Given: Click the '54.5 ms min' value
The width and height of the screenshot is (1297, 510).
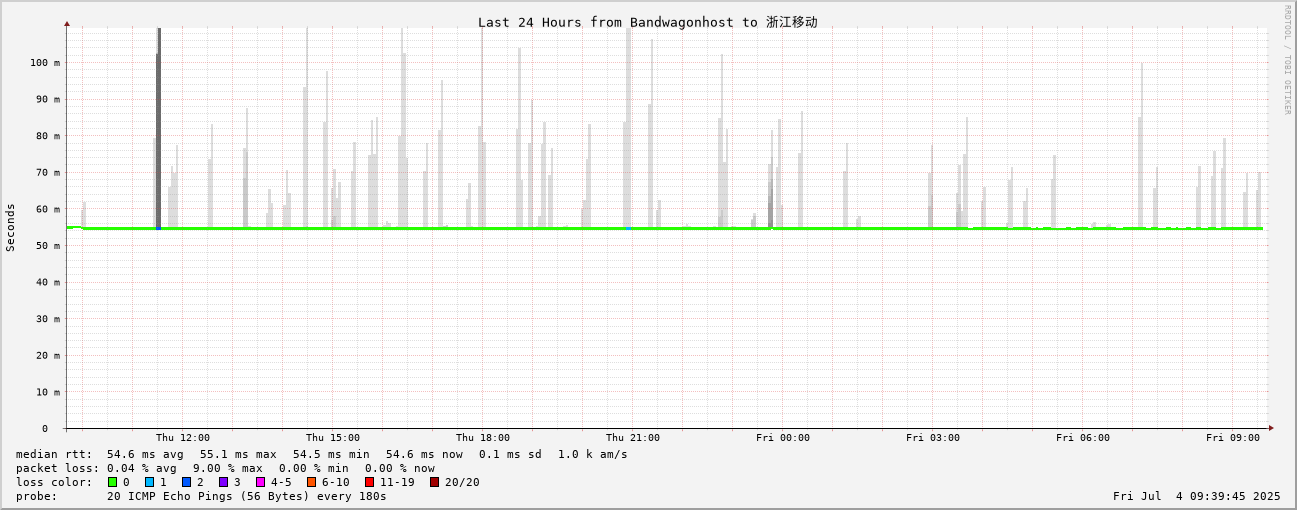Looking at the screenshot, I should click(331, 454).
